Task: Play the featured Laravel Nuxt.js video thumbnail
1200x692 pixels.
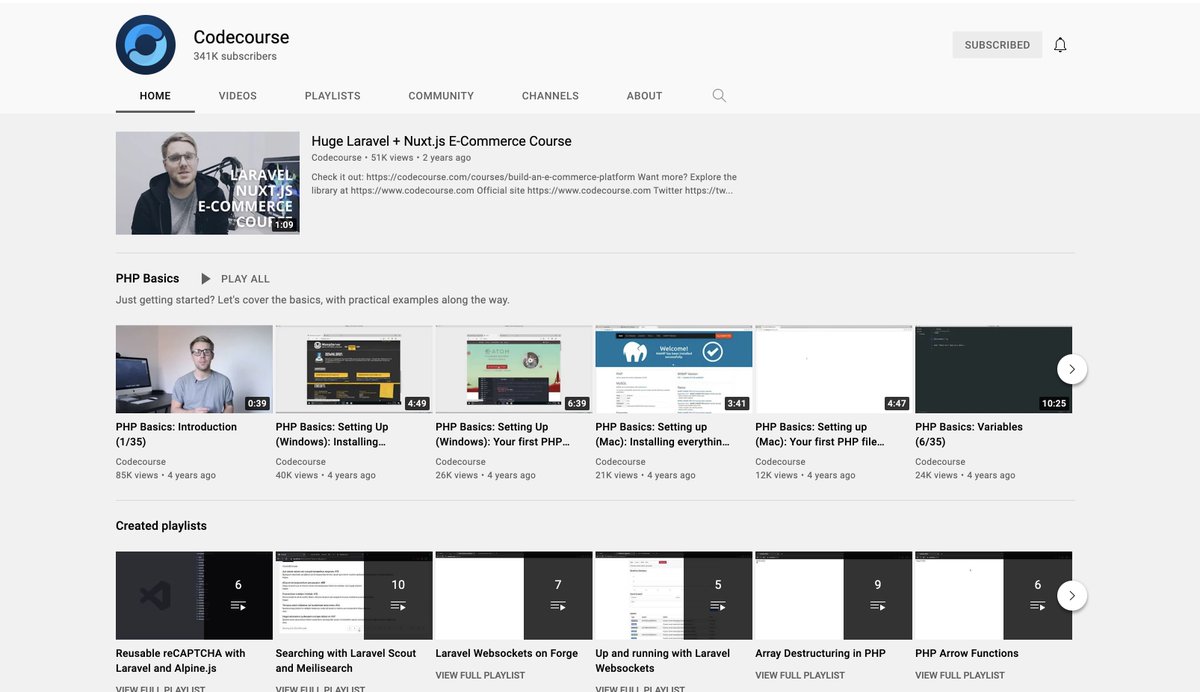Action: (x=208, y=183)
